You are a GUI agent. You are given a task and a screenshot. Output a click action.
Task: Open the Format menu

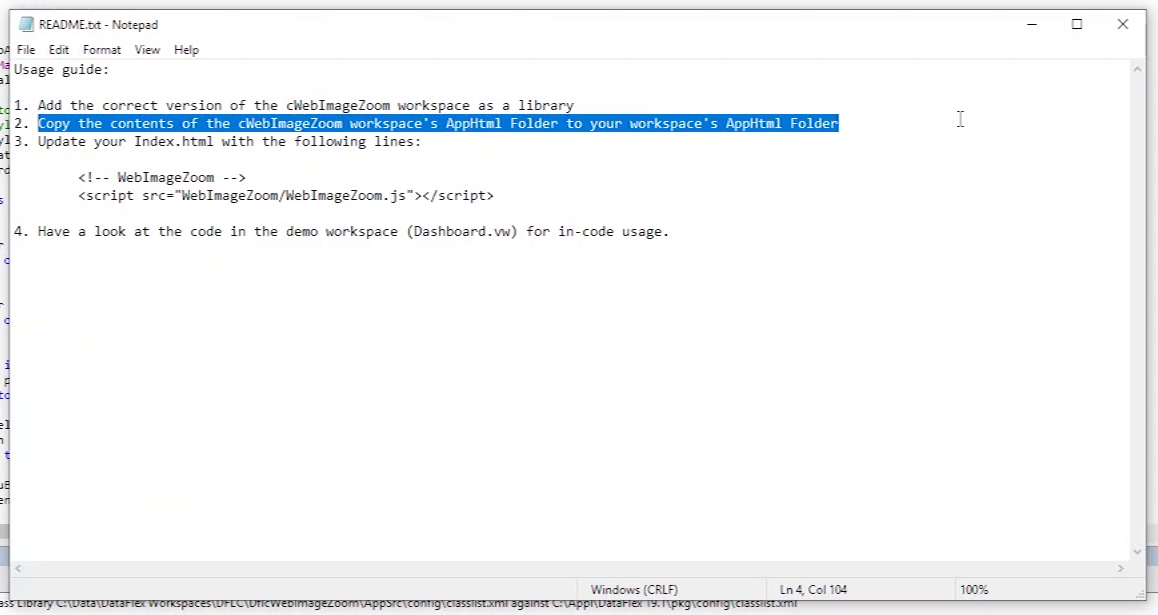(x=102, y=50)
